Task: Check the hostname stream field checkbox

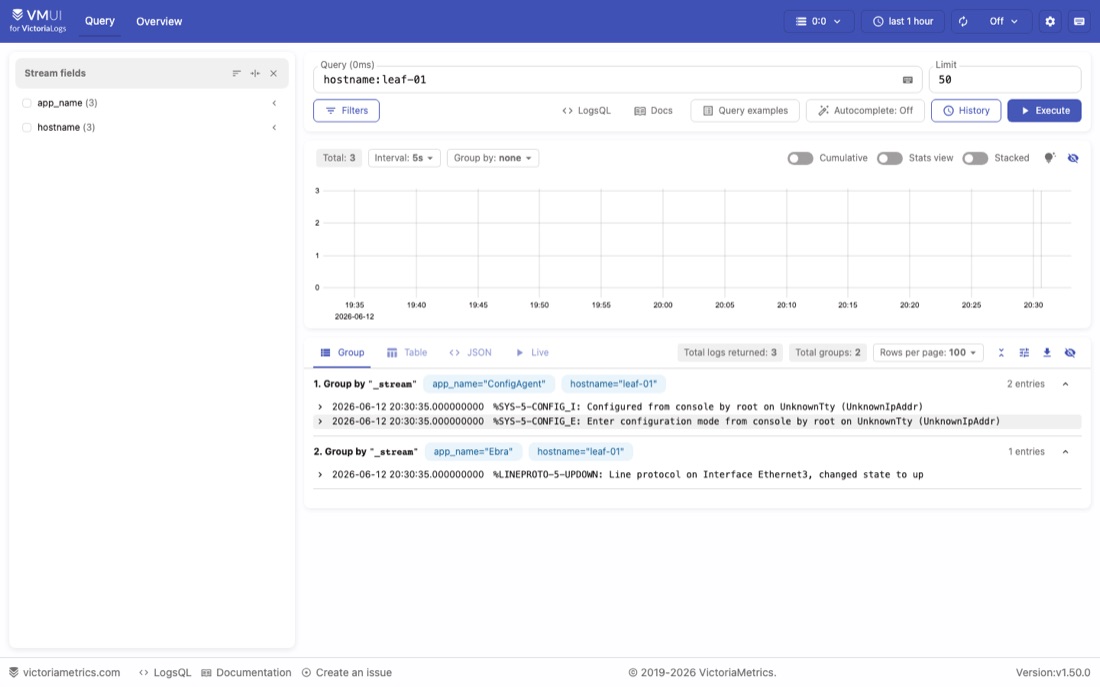Action: 27,128
